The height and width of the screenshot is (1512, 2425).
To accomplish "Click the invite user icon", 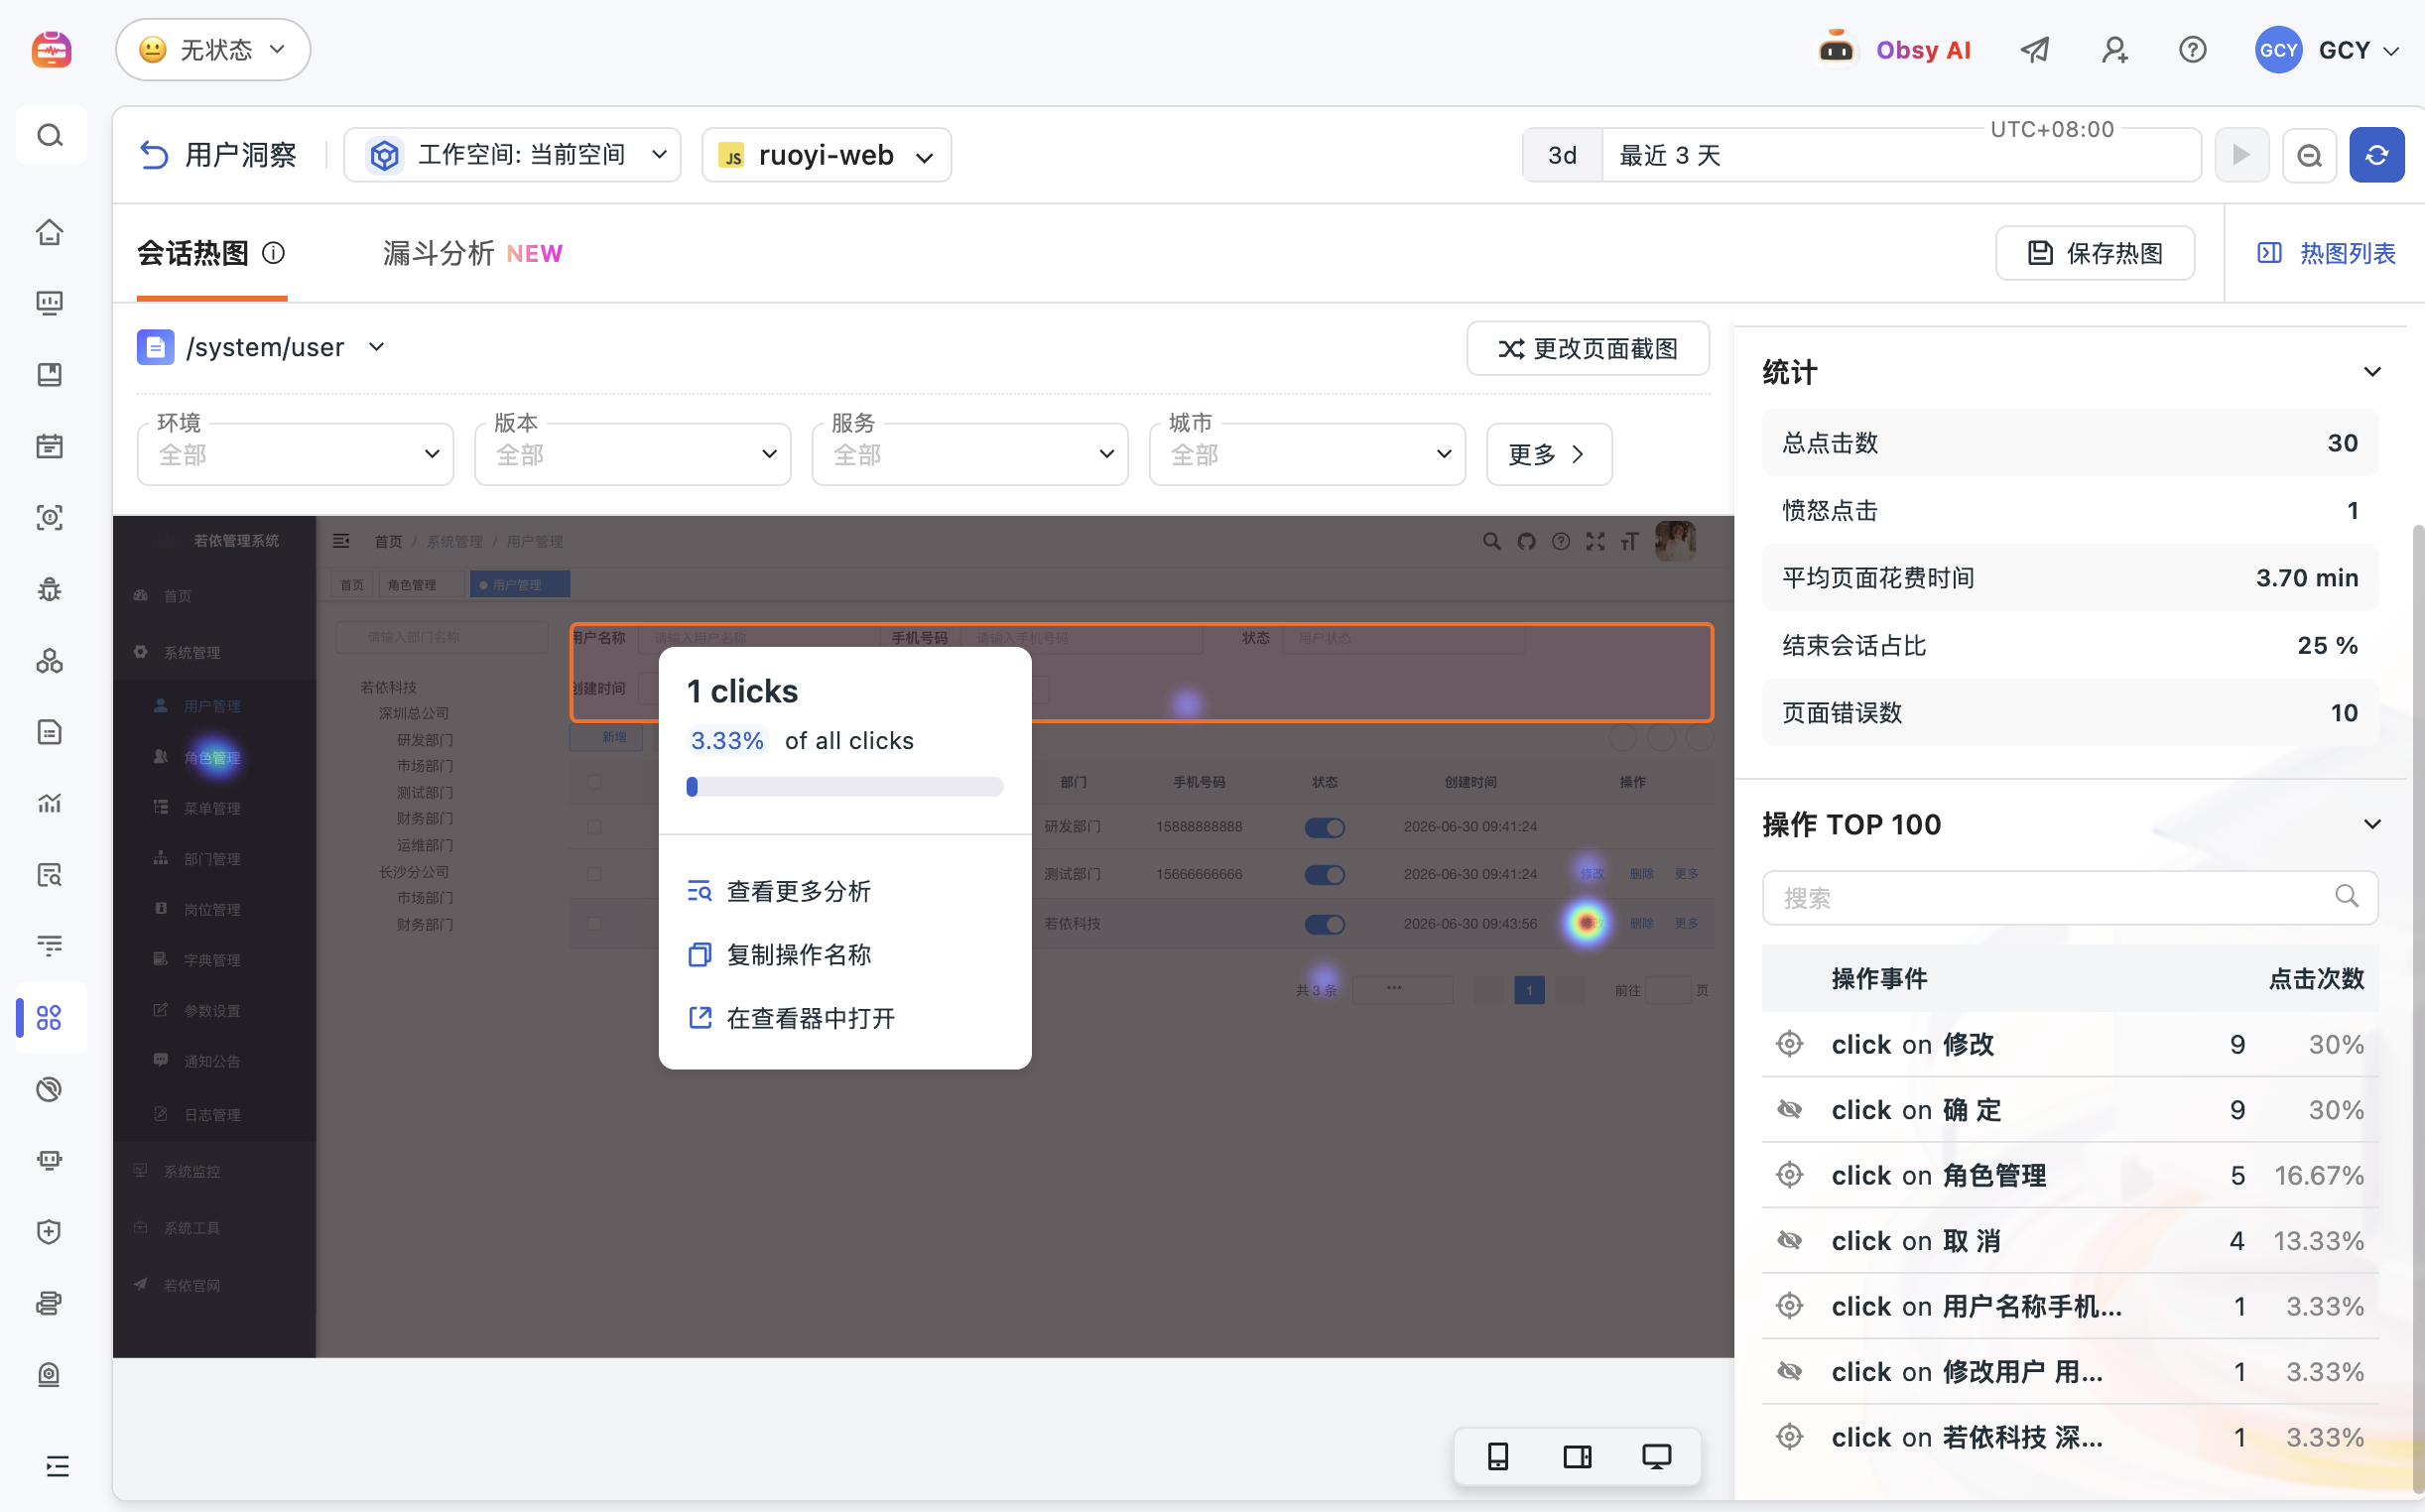I will point(2114,49).
